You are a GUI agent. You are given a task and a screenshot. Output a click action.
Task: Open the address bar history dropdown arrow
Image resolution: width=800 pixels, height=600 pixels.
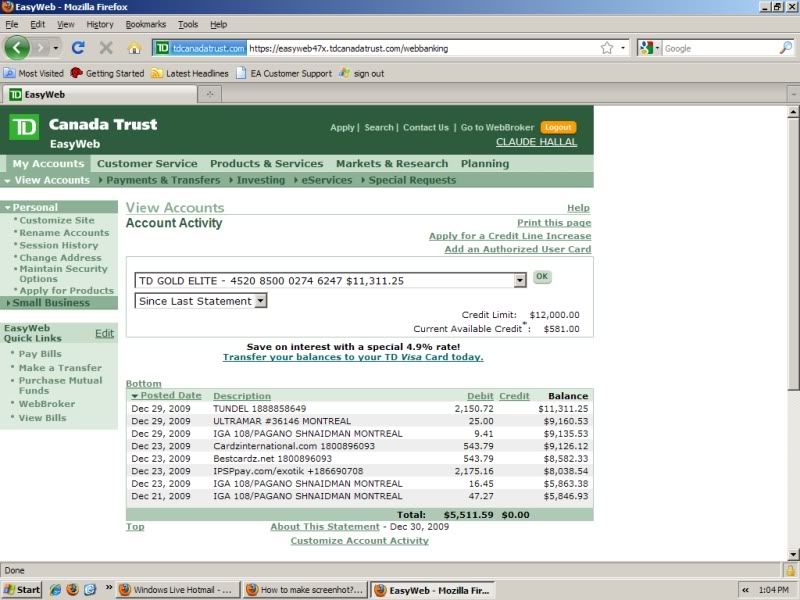point(623,48)
